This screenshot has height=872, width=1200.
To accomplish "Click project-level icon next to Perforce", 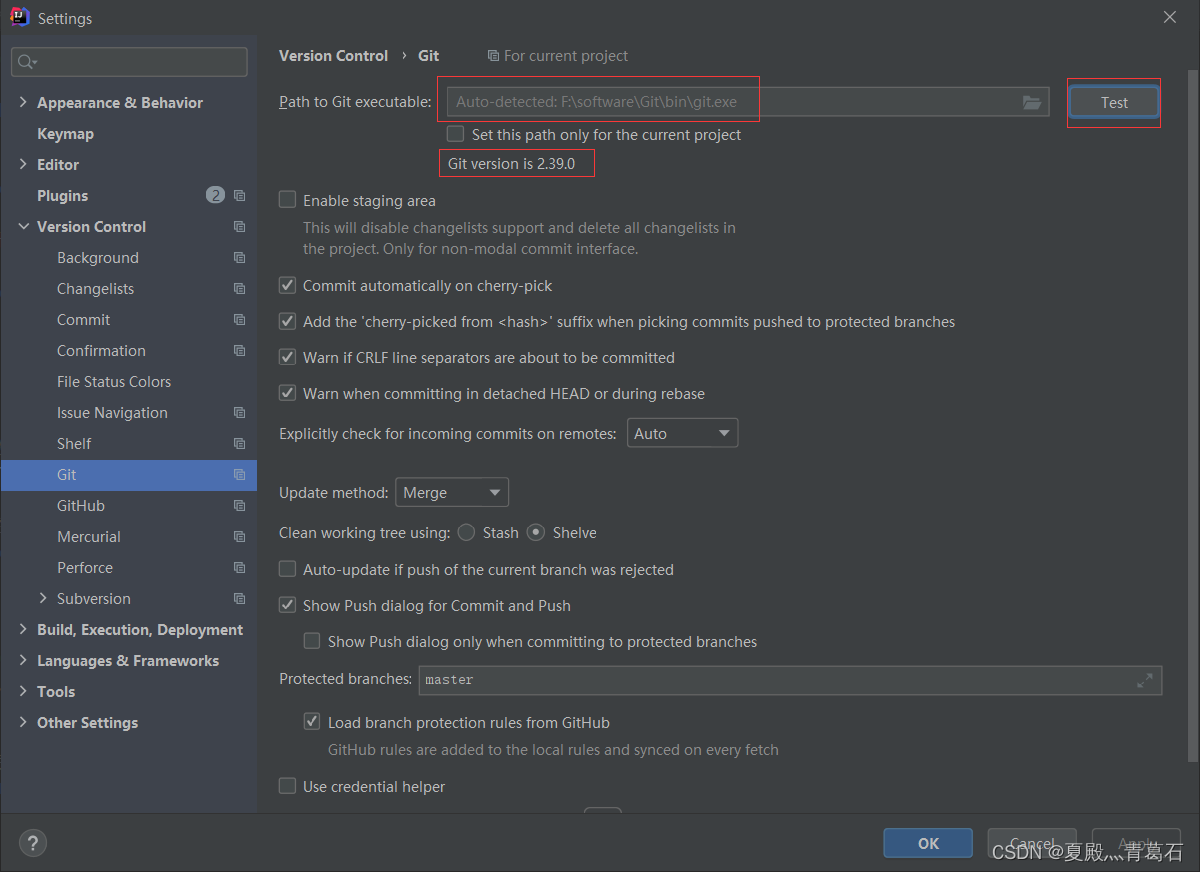I will 239,568.
